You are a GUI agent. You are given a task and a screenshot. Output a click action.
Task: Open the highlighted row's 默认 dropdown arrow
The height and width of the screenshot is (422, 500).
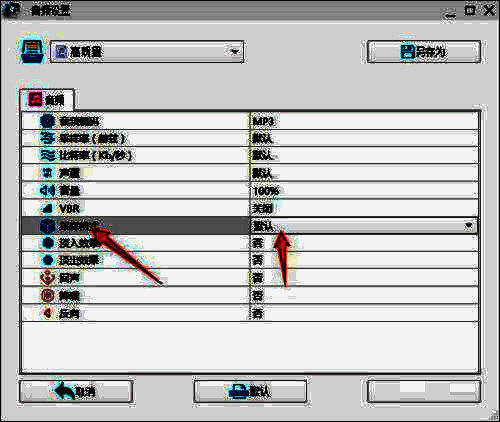469,226
